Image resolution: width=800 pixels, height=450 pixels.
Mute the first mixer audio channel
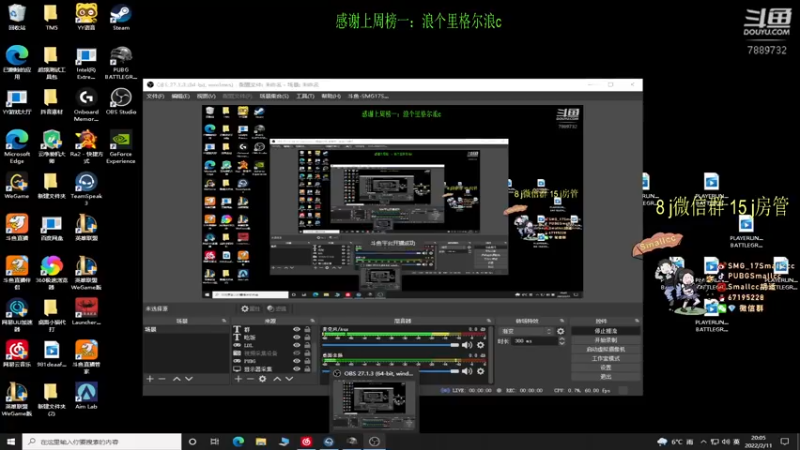tap(467, 345)
